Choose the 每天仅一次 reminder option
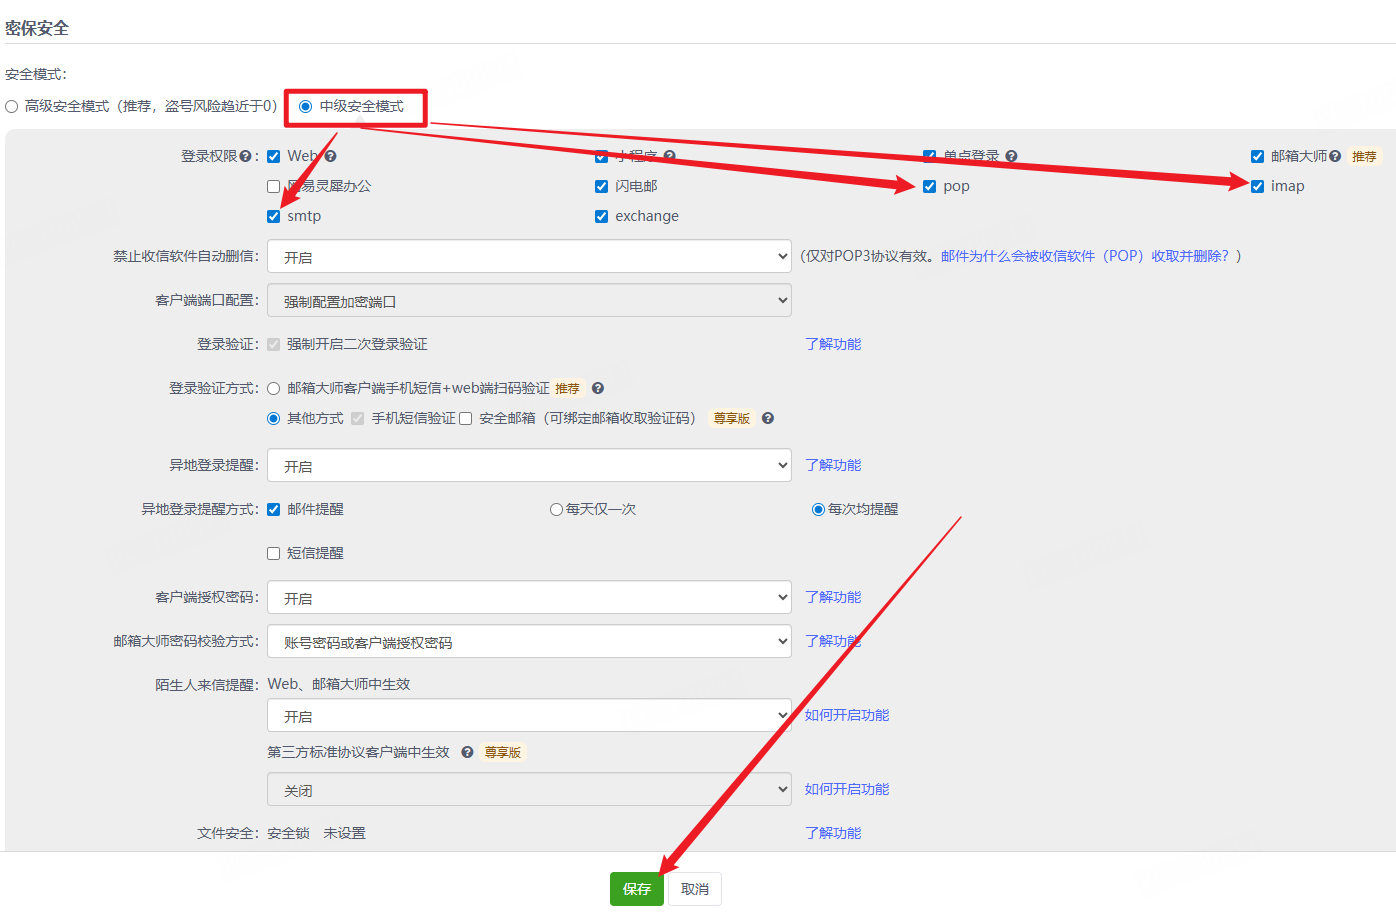This screenshot has width=1396, height=917. click(x=556, y=509)
